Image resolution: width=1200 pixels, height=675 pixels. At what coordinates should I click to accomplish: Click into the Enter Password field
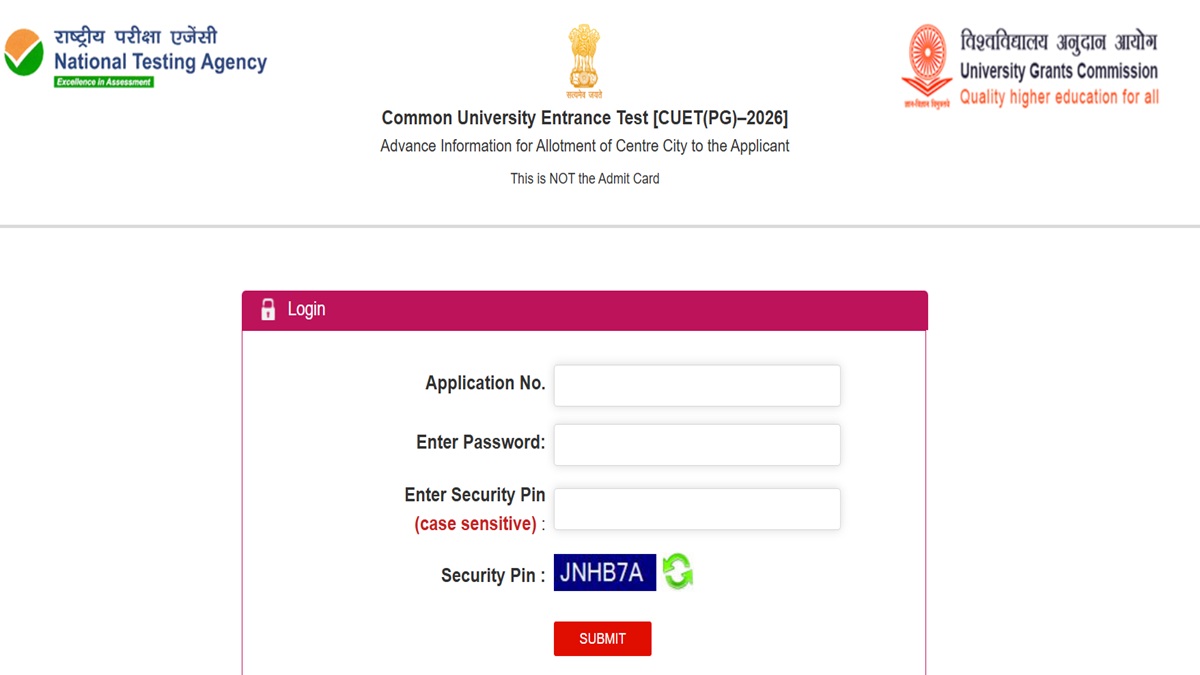click(x=697, y=445)
